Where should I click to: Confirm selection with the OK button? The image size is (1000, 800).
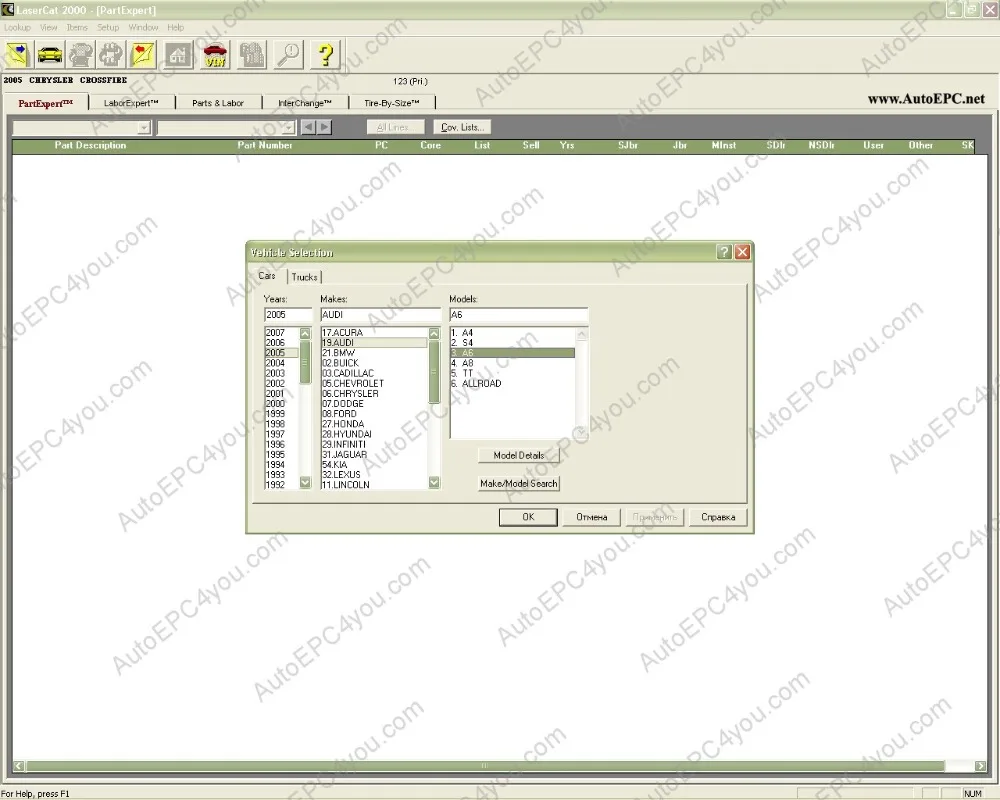pyautogui.click(x=528, y=517)
